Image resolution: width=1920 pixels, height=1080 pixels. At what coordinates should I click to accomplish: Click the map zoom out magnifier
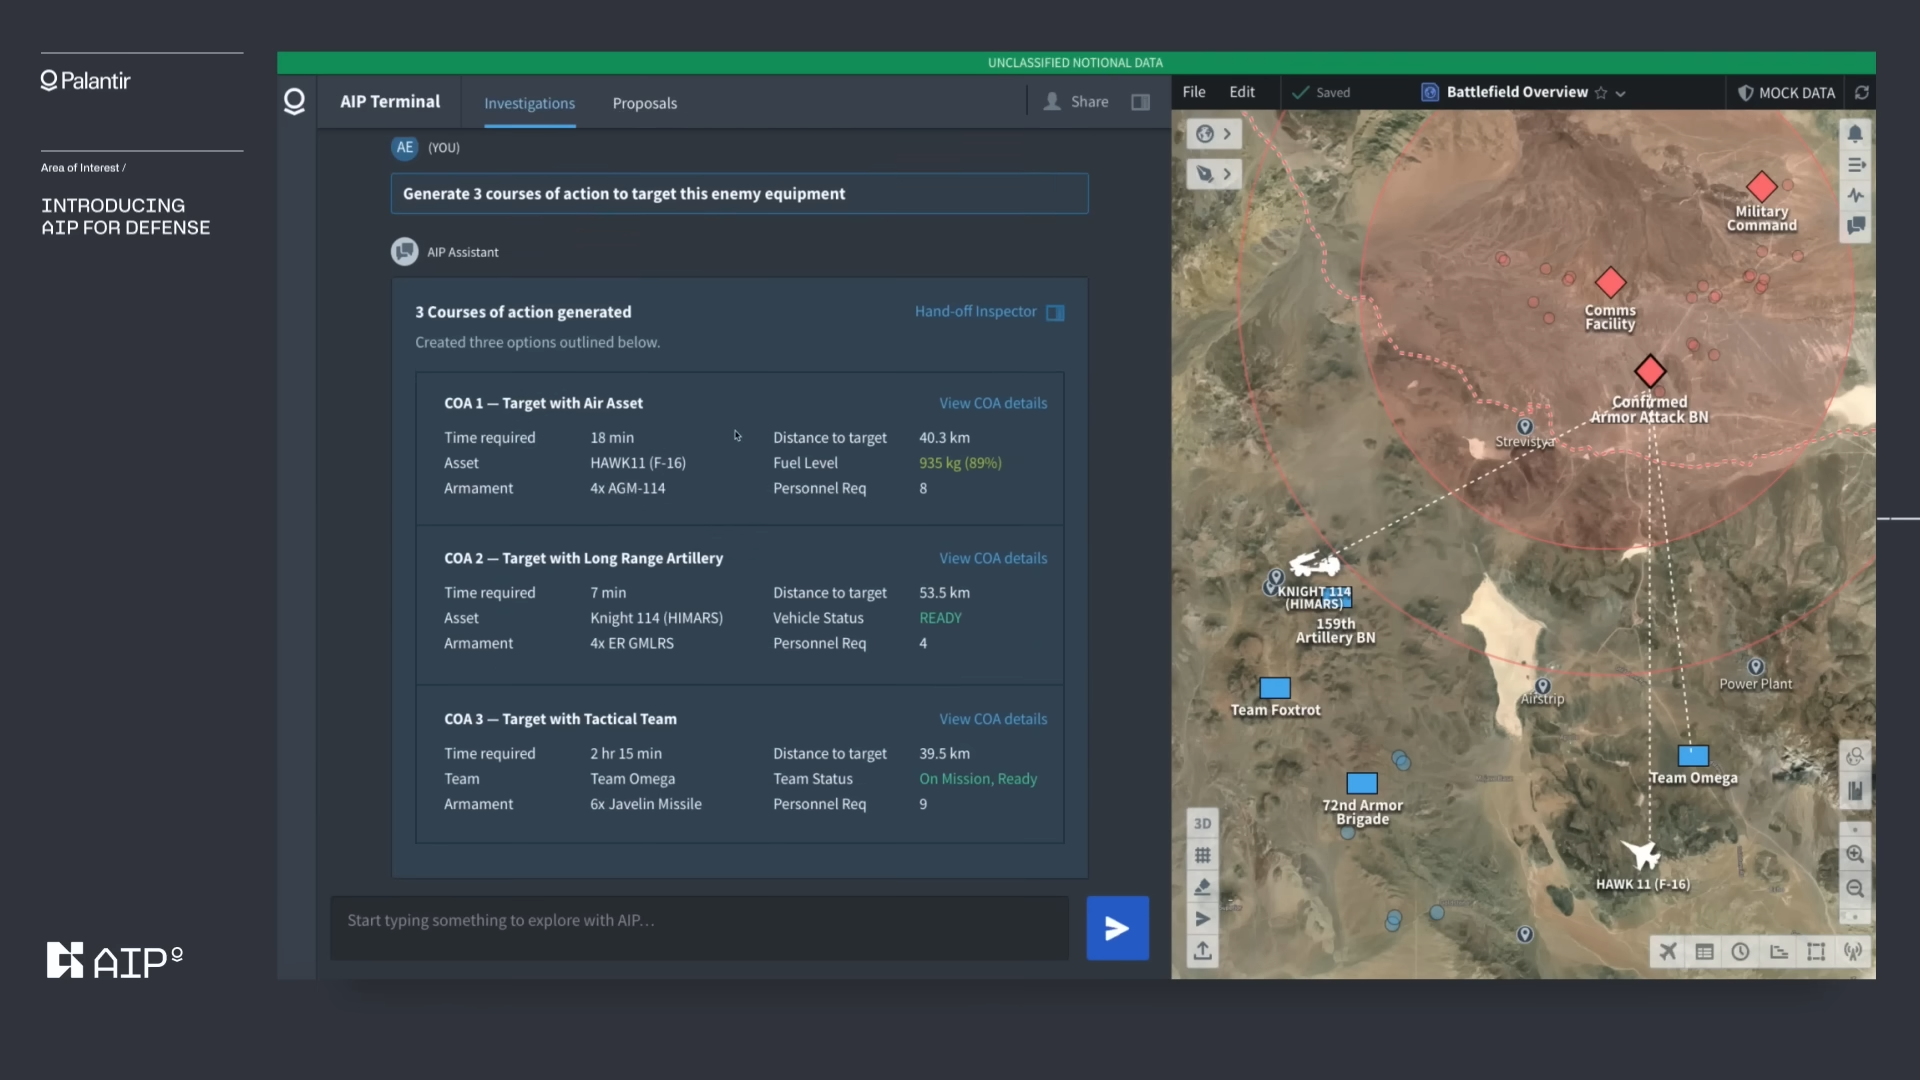1855,888
